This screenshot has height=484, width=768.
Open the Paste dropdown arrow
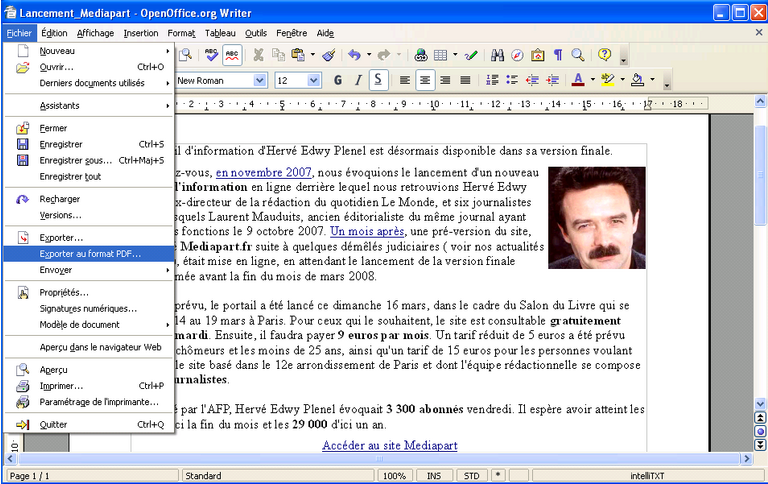[312, 55]
